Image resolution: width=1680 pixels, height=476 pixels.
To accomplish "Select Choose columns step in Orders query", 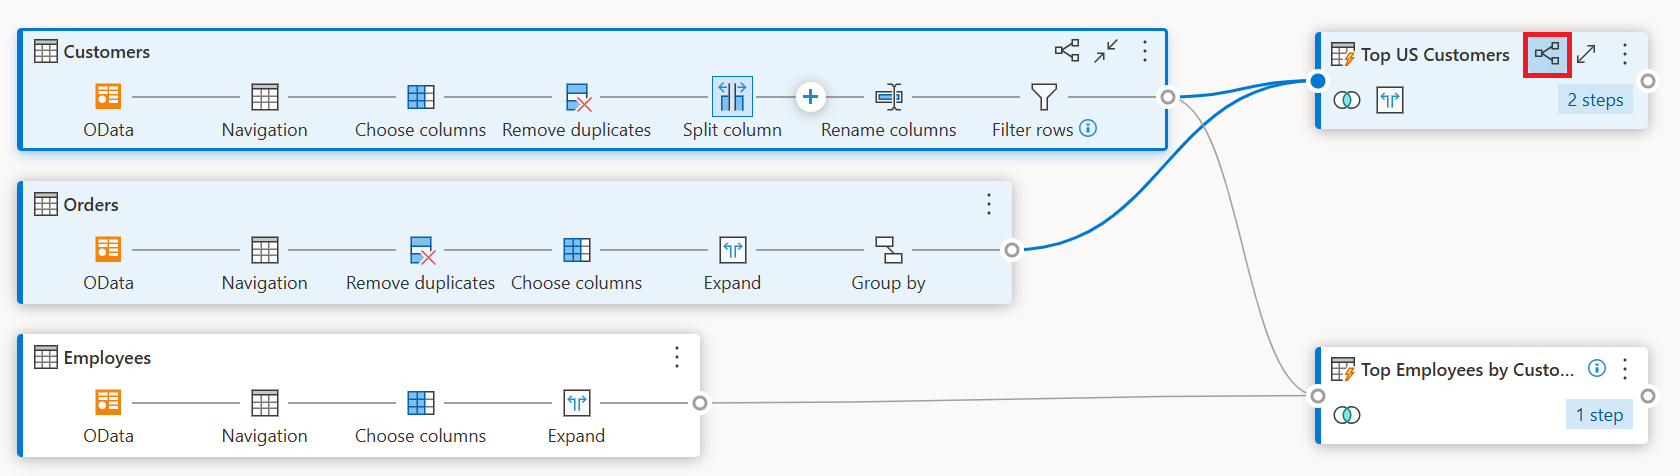I will pos(577,250).
